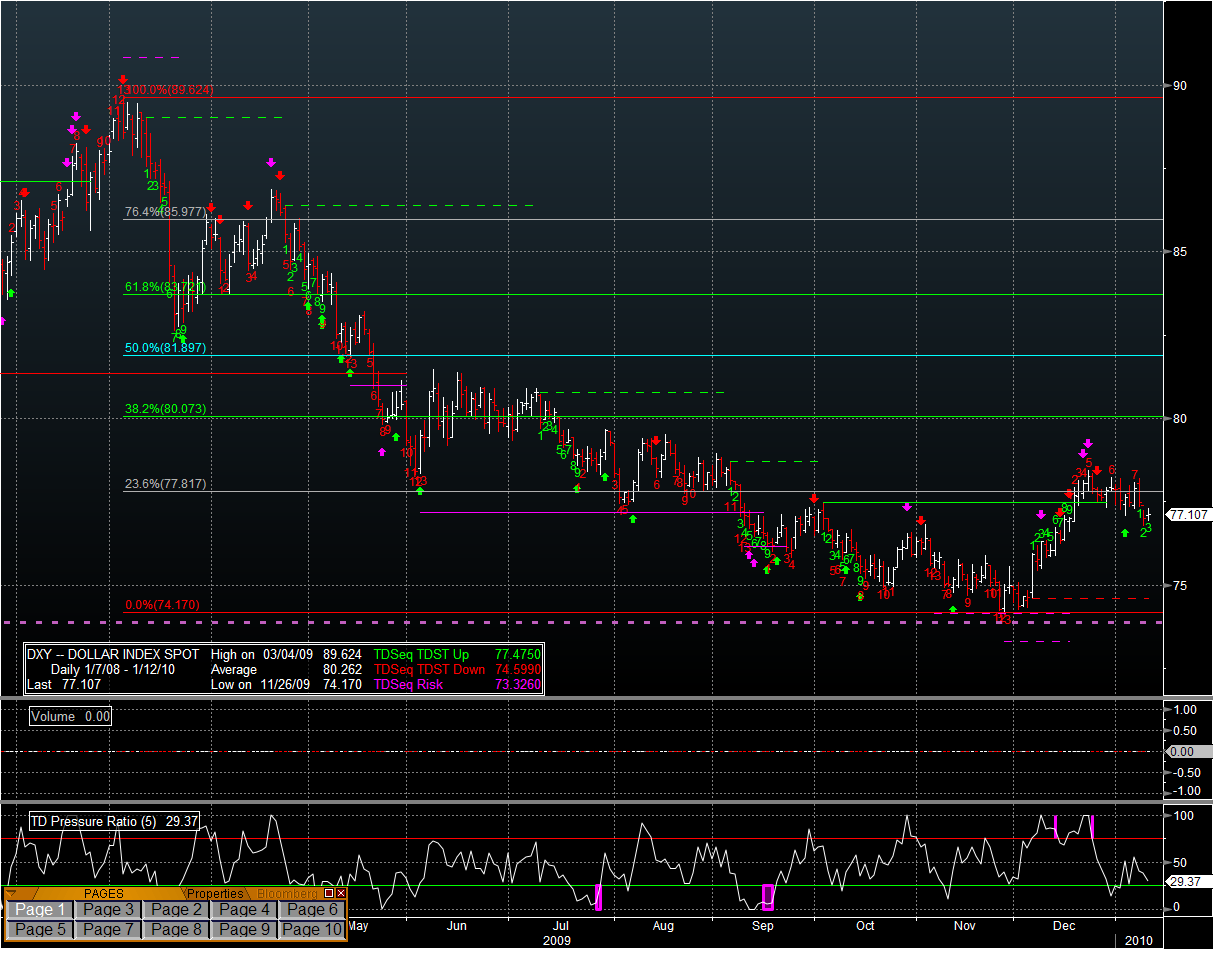Click the Volume 0.00 legend box
Image resolution: width=1213 pixels, height=968 pixels.
(x=70, y=716)
